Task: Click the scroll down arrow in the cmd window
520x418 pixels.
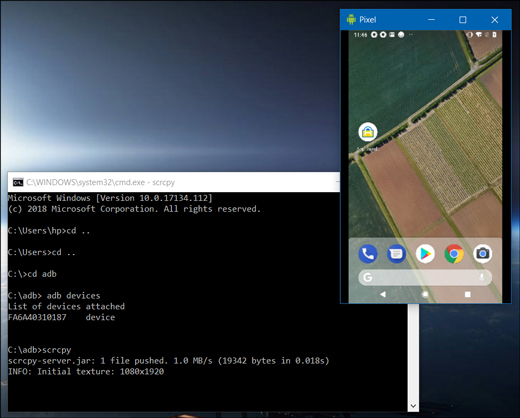Action: click(413, 406)
